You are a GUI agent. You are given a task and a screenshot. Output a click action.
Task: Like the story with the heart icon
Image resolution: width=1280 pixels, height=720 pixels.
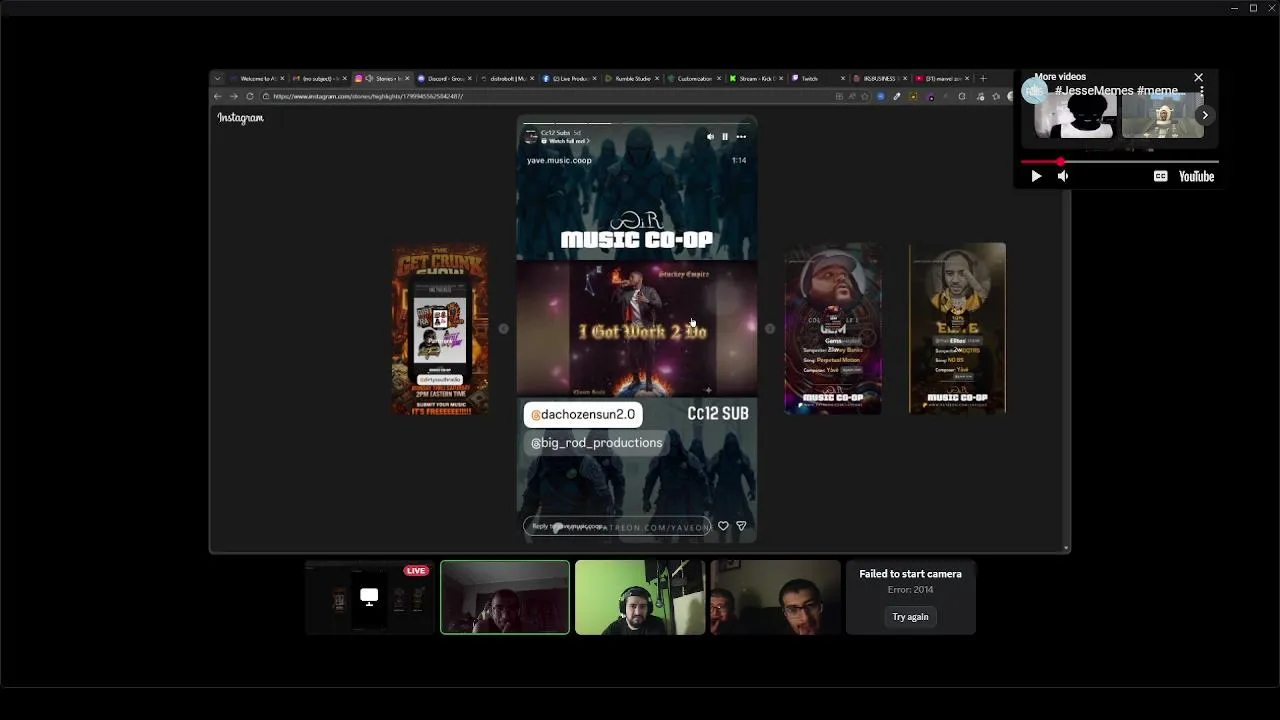tap(723, 526)
